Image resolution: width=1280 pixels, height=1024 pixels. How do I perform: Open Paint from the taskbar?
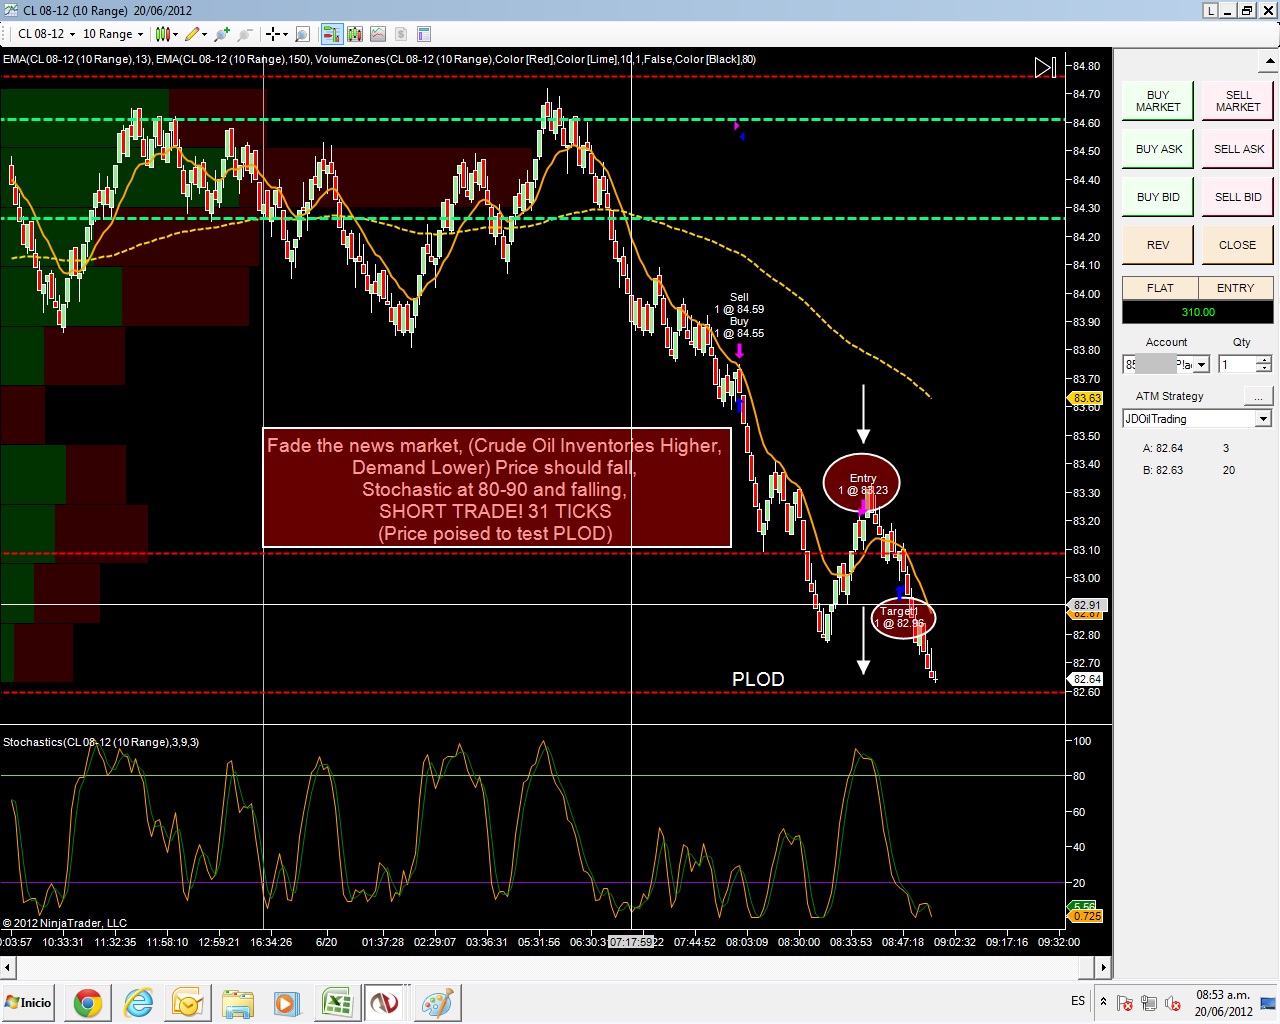pyautogui.click(x=436, y=1003)
